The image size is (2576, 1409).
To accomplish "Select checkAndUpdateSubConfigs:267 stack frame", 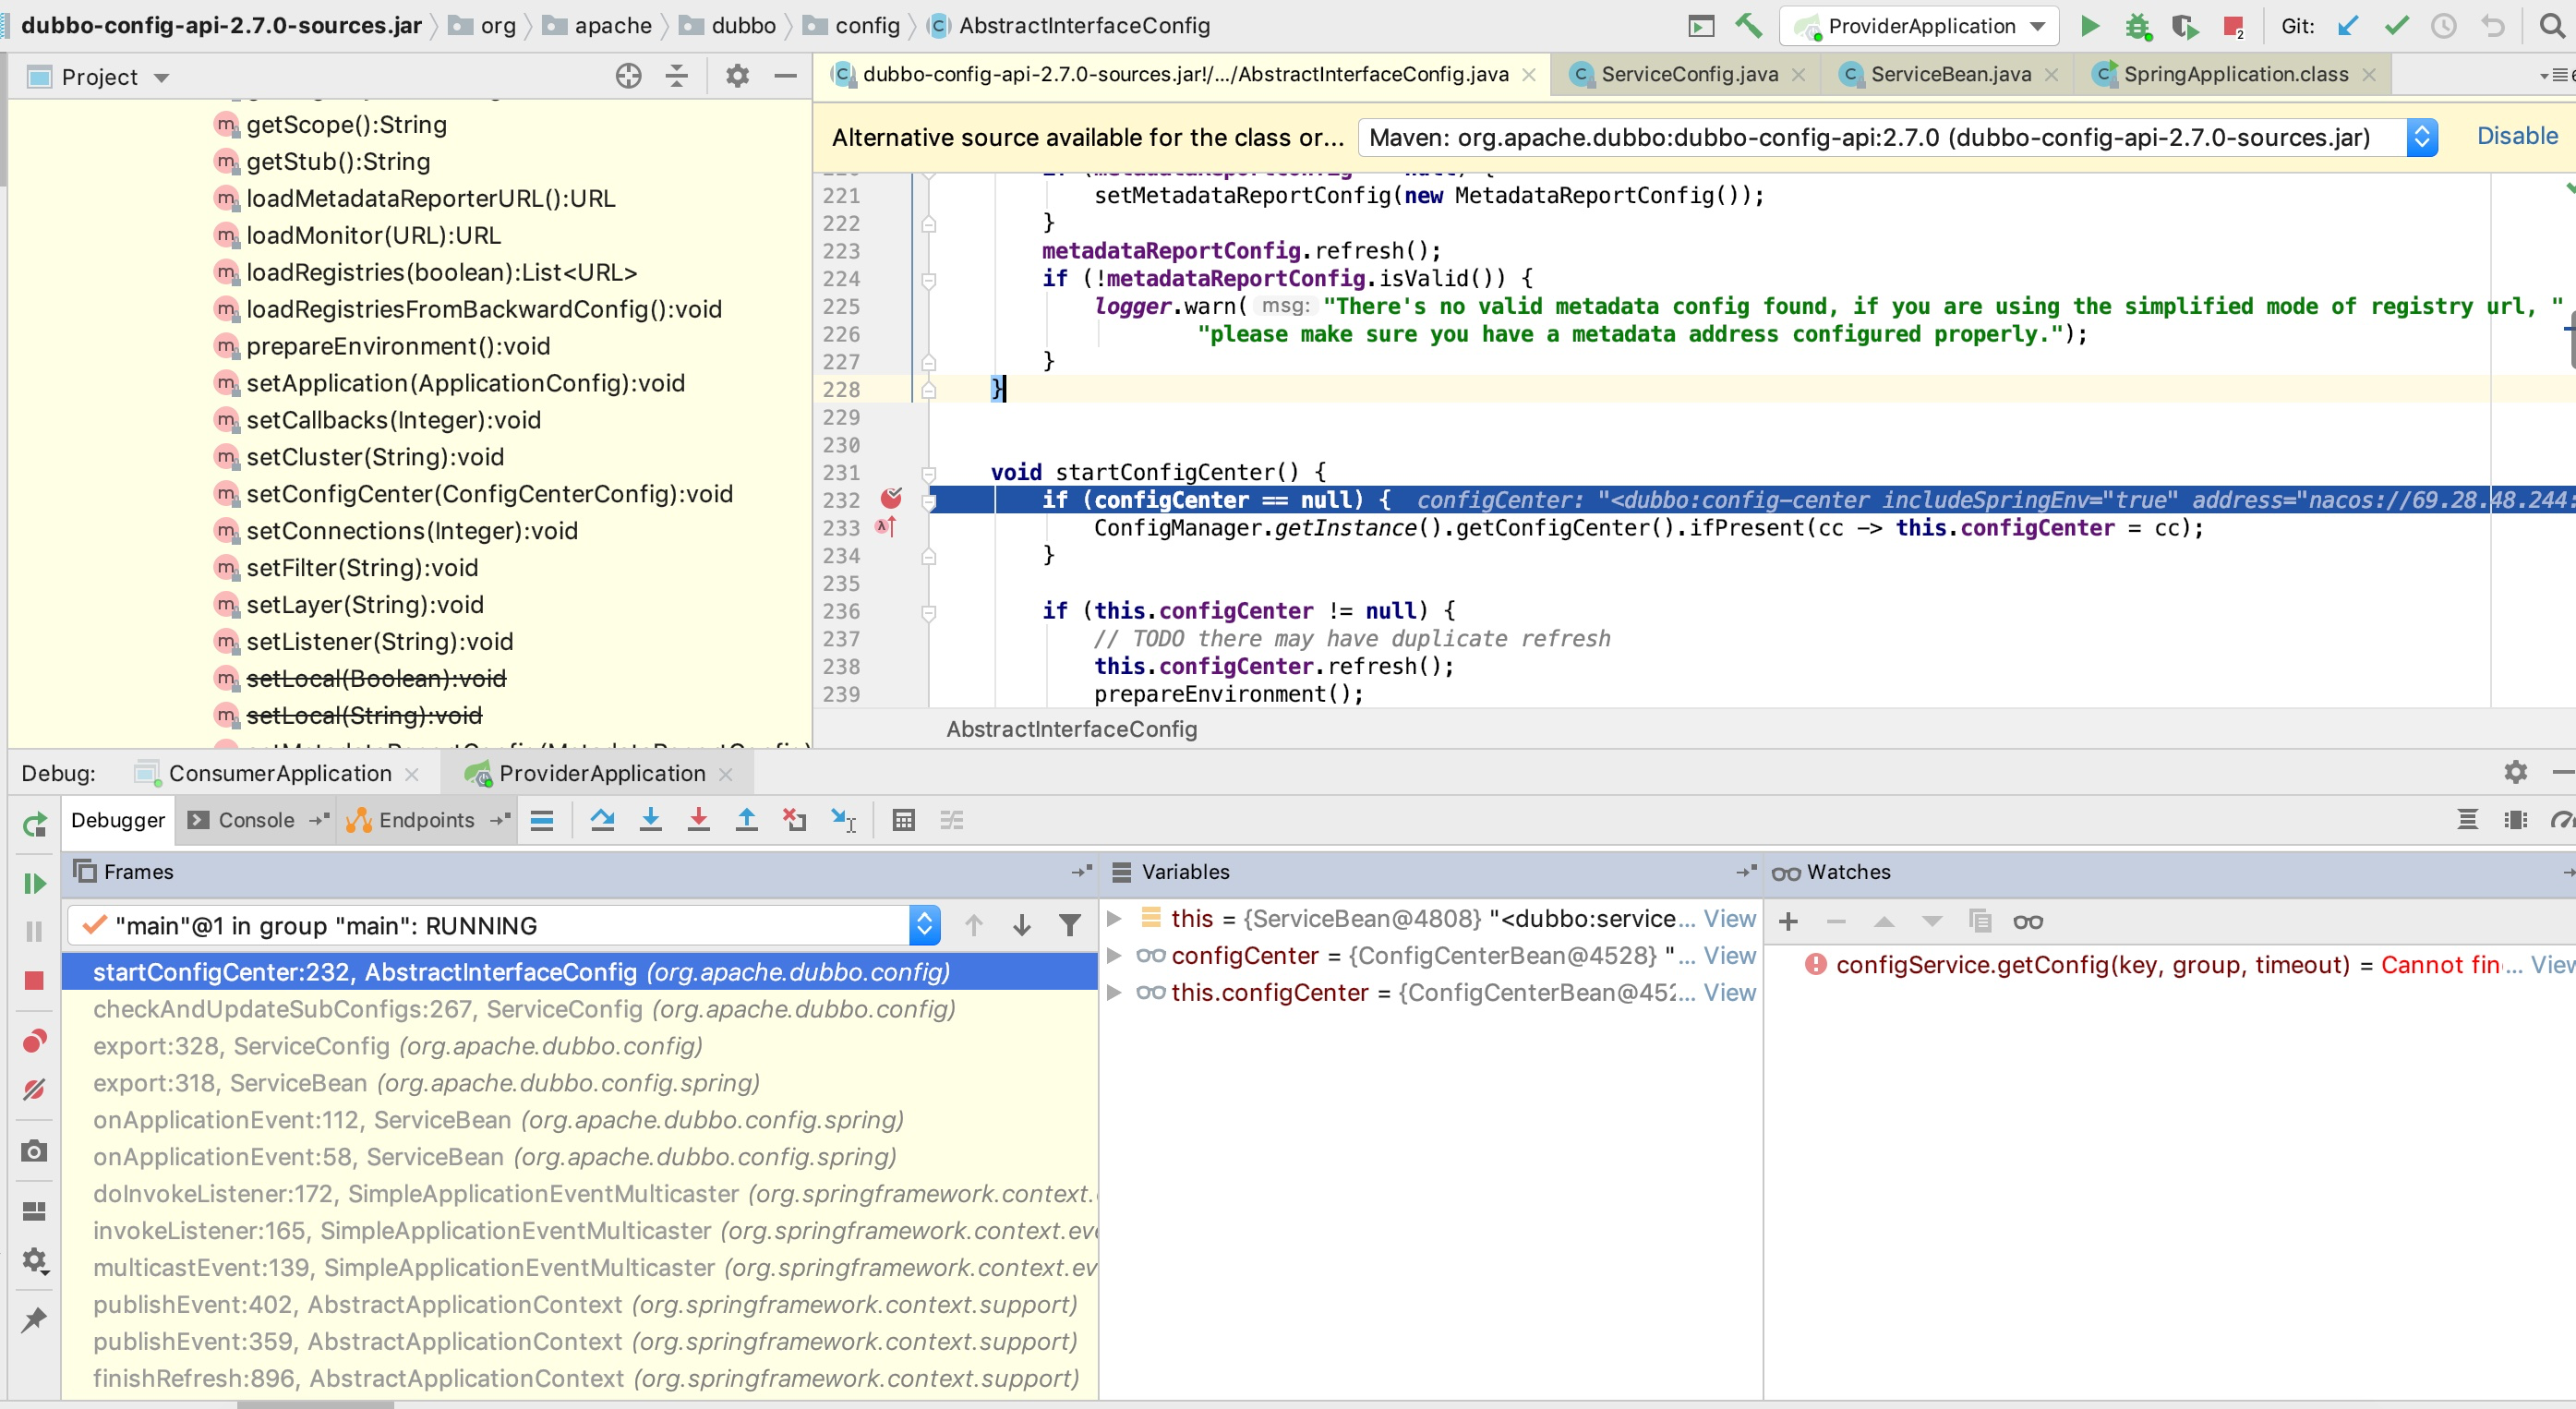I will click(524, 1009).
